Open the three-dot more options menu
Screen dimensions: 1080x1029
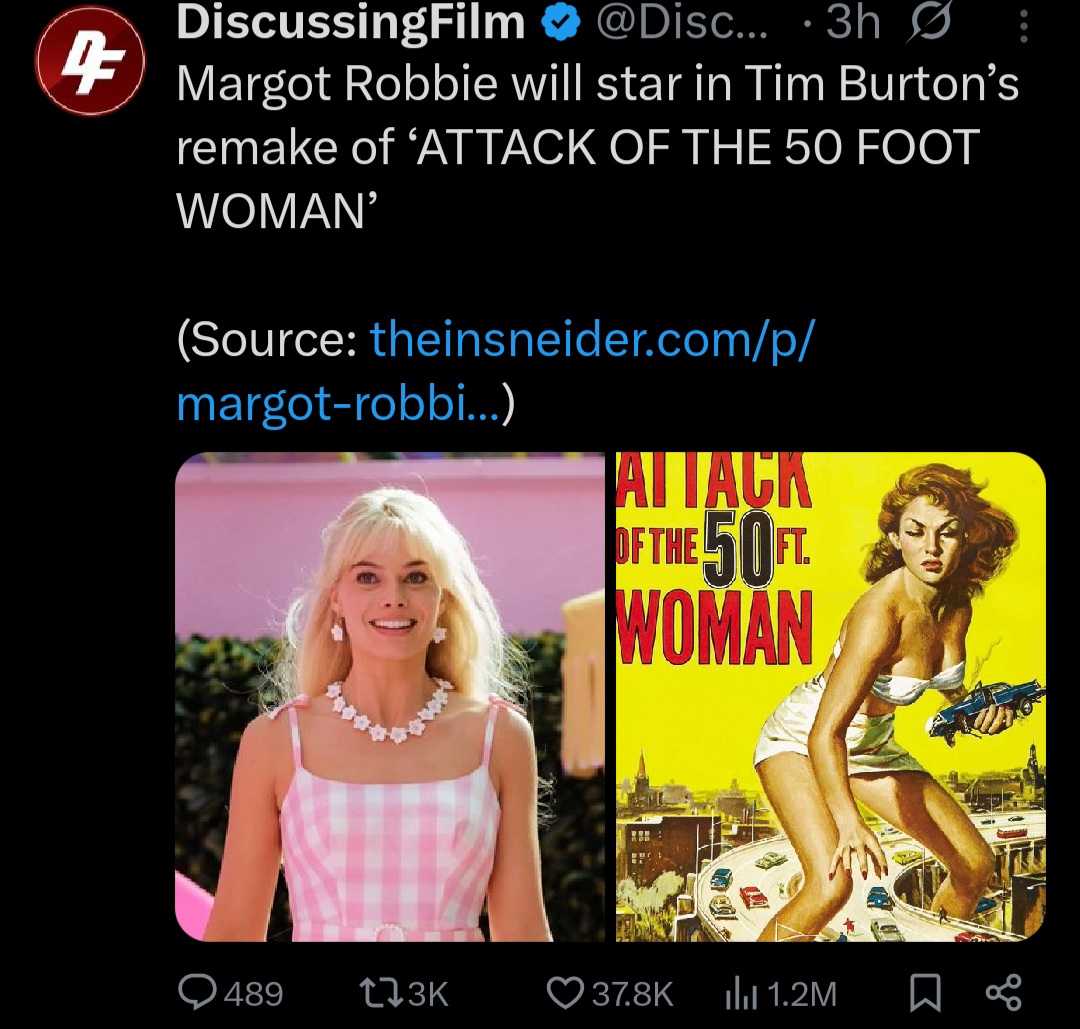(x=1024, y=25)
